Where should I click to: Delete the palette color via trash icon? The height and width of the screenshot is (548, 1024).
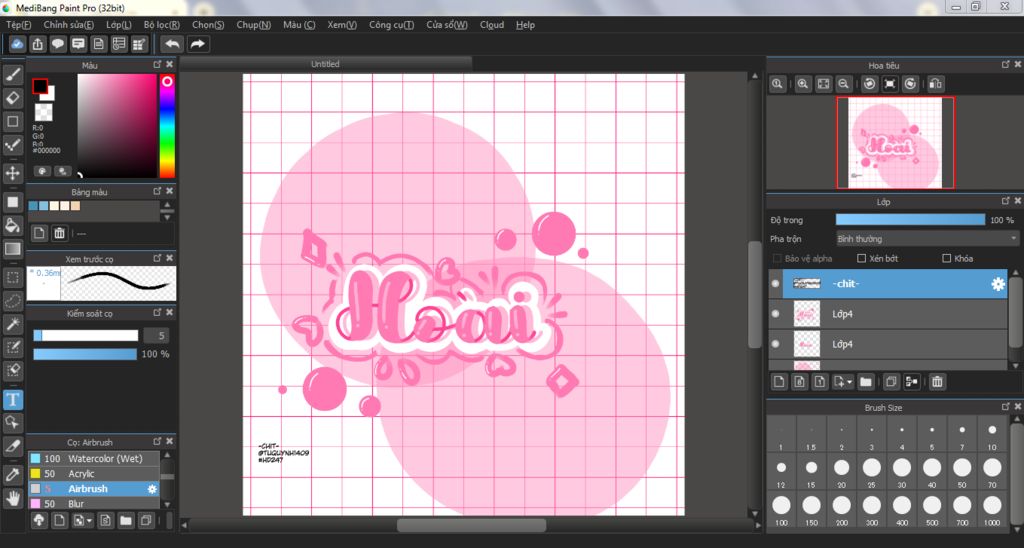59,233
